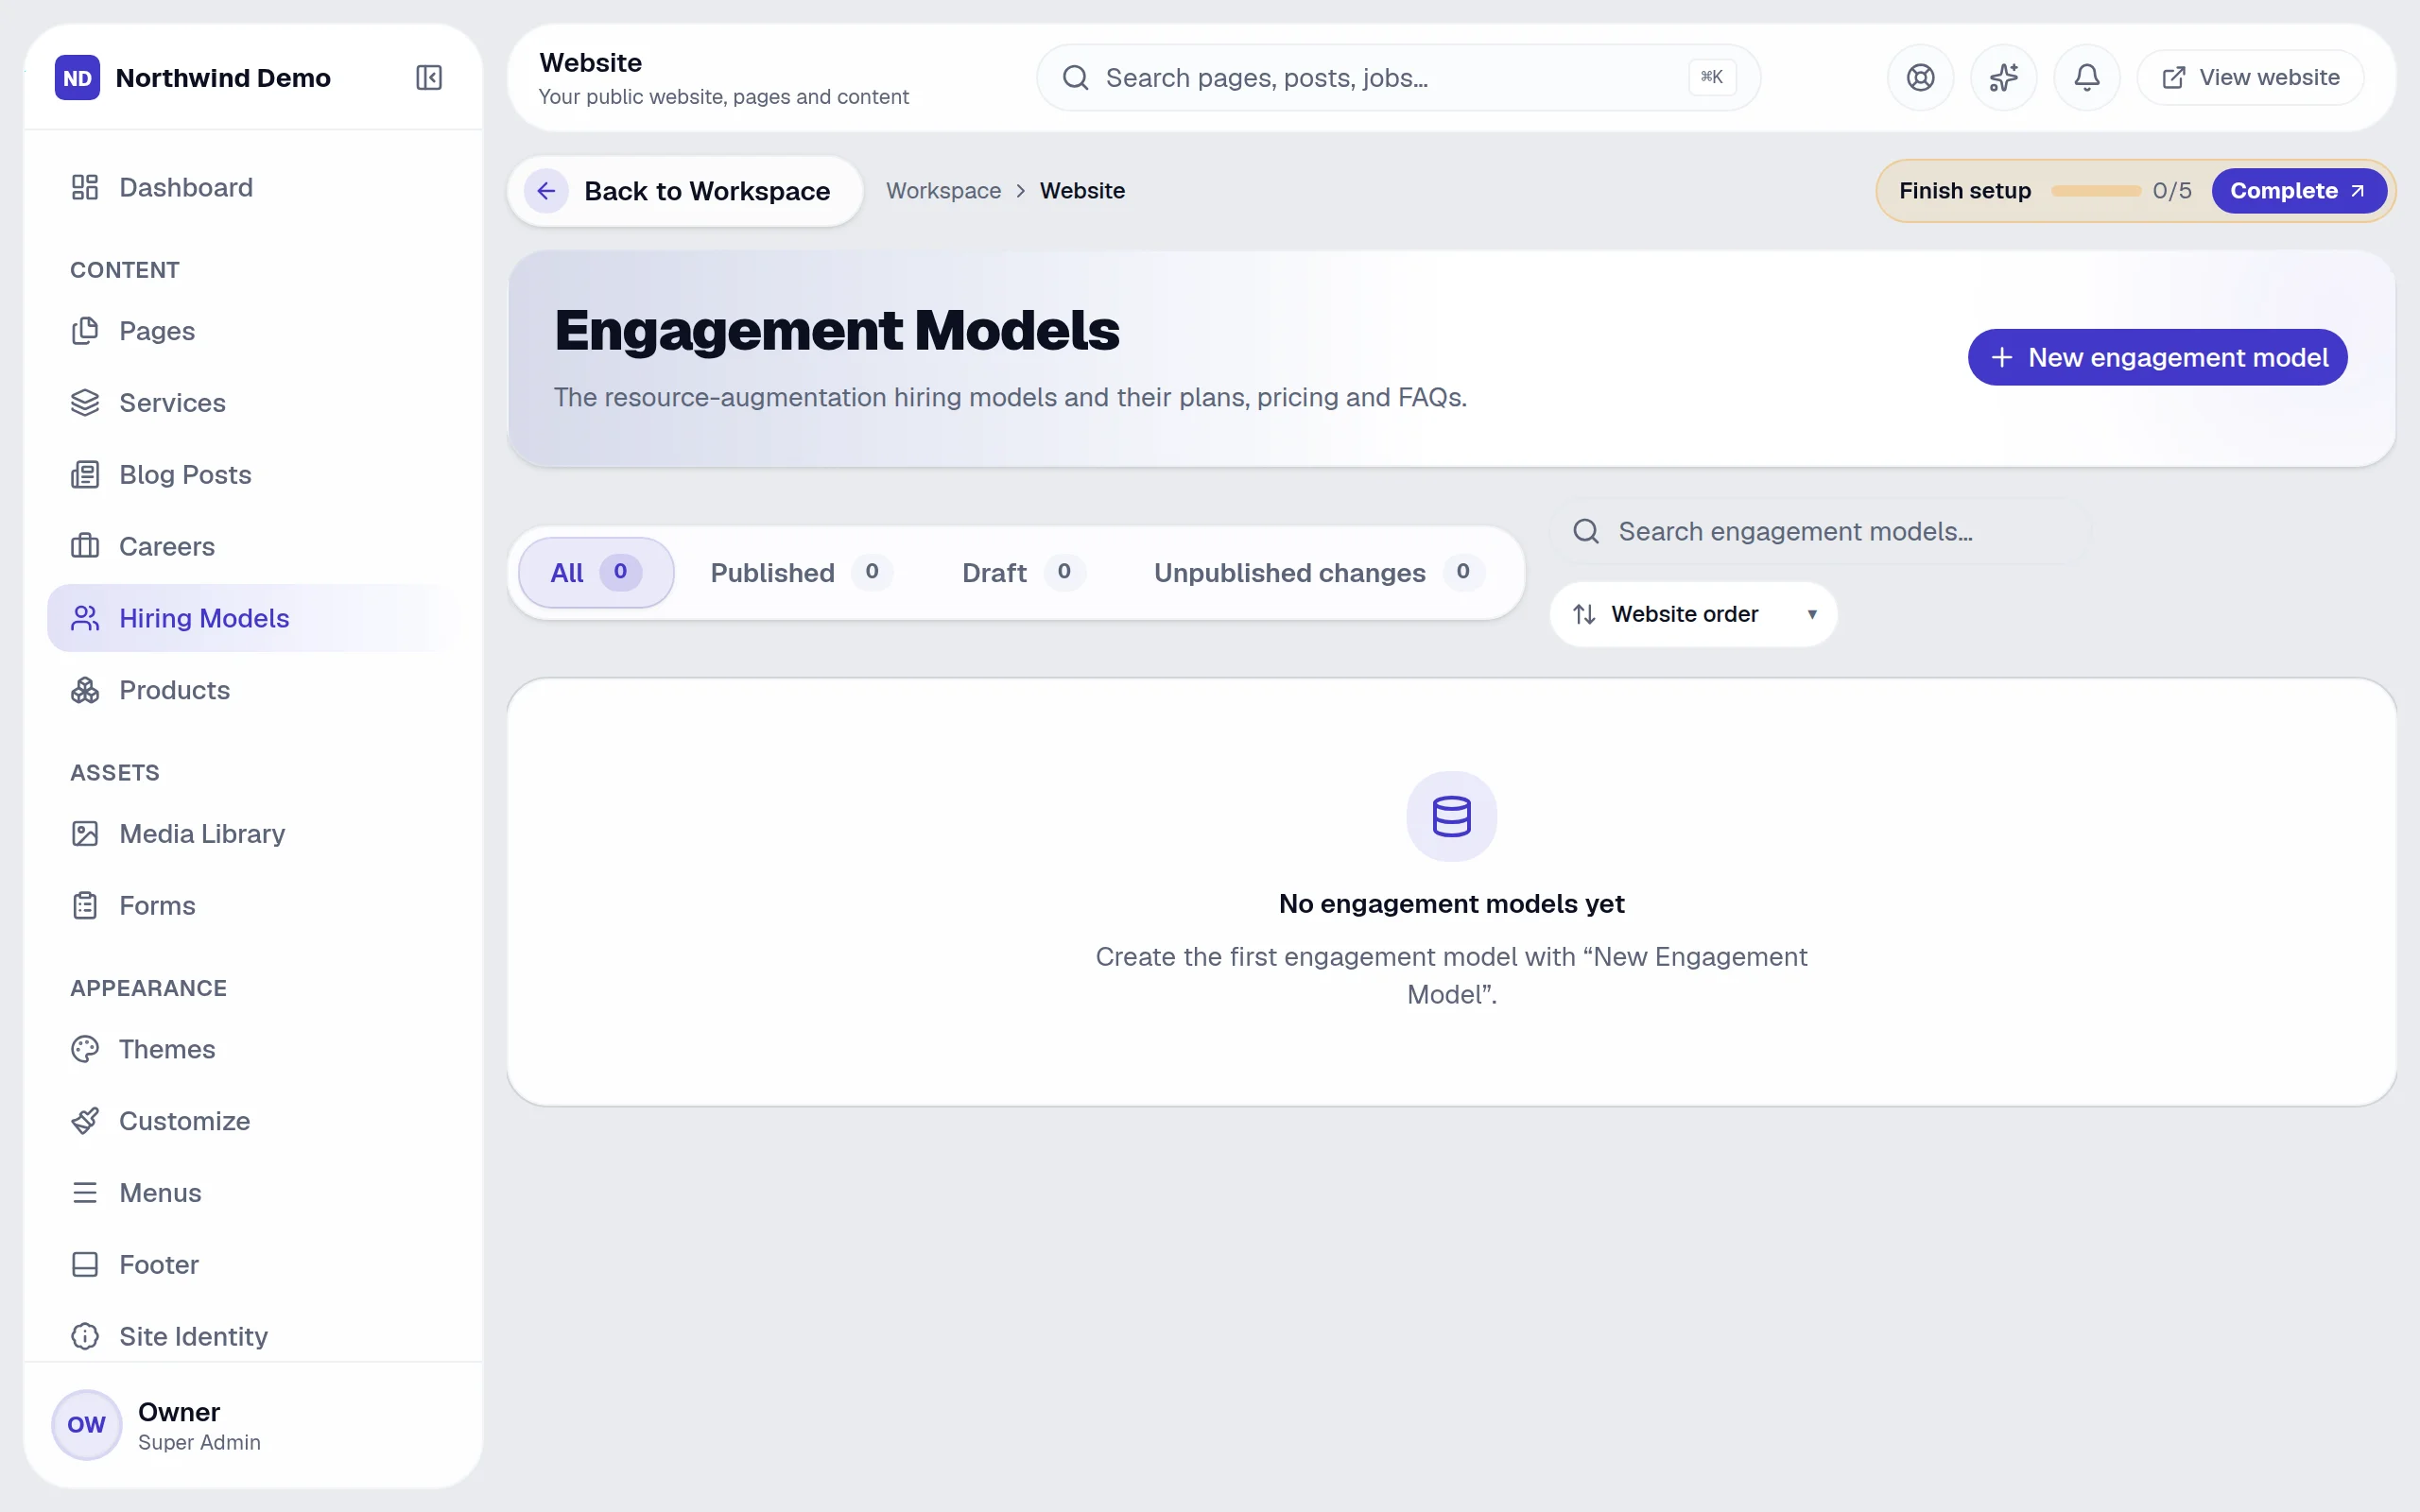Click the Complete setup button

coord(2298,191)
